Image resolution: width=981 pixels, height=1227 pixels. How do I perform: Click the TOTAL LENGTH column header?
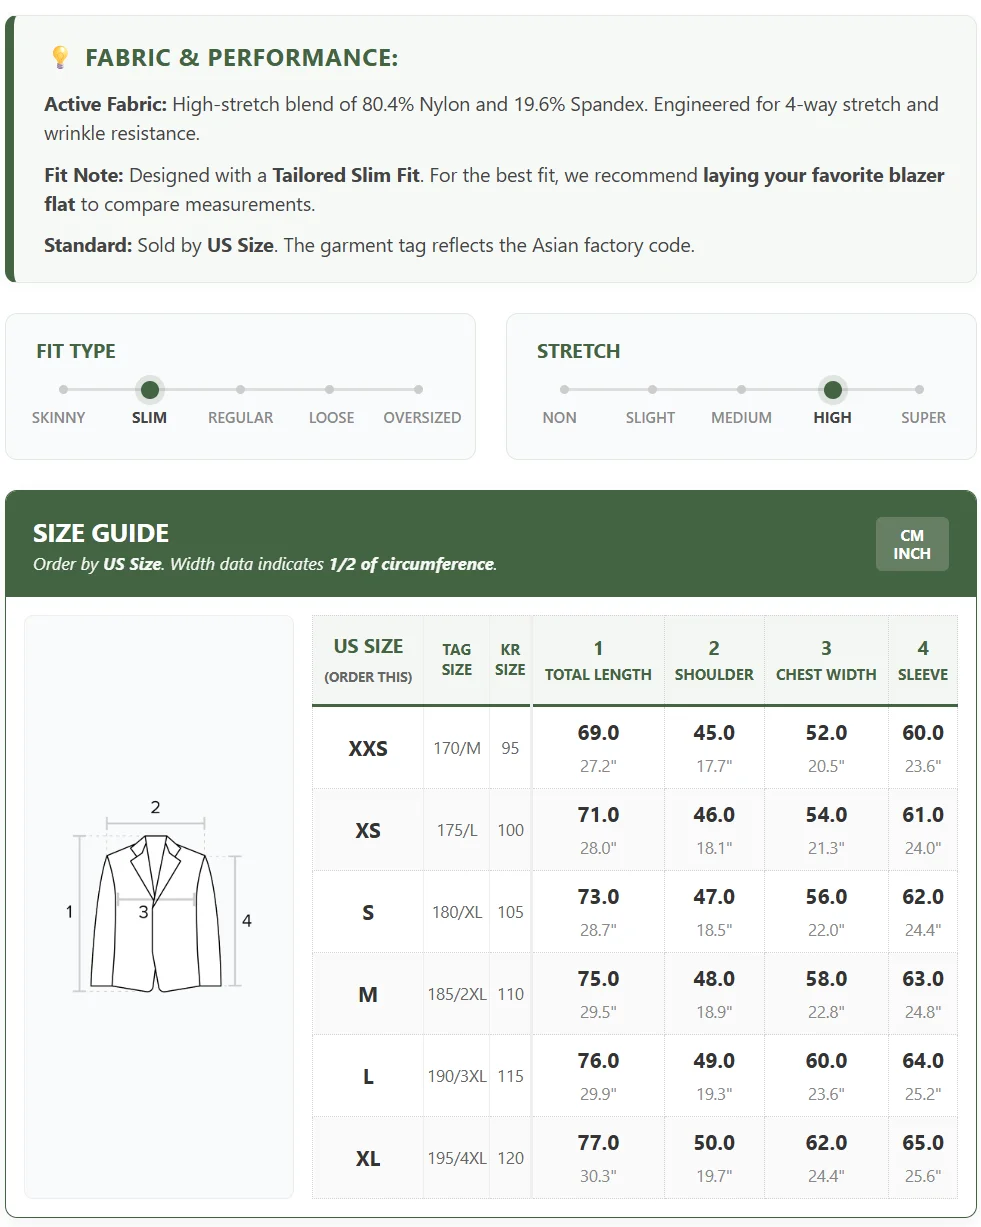pos(598,660)
